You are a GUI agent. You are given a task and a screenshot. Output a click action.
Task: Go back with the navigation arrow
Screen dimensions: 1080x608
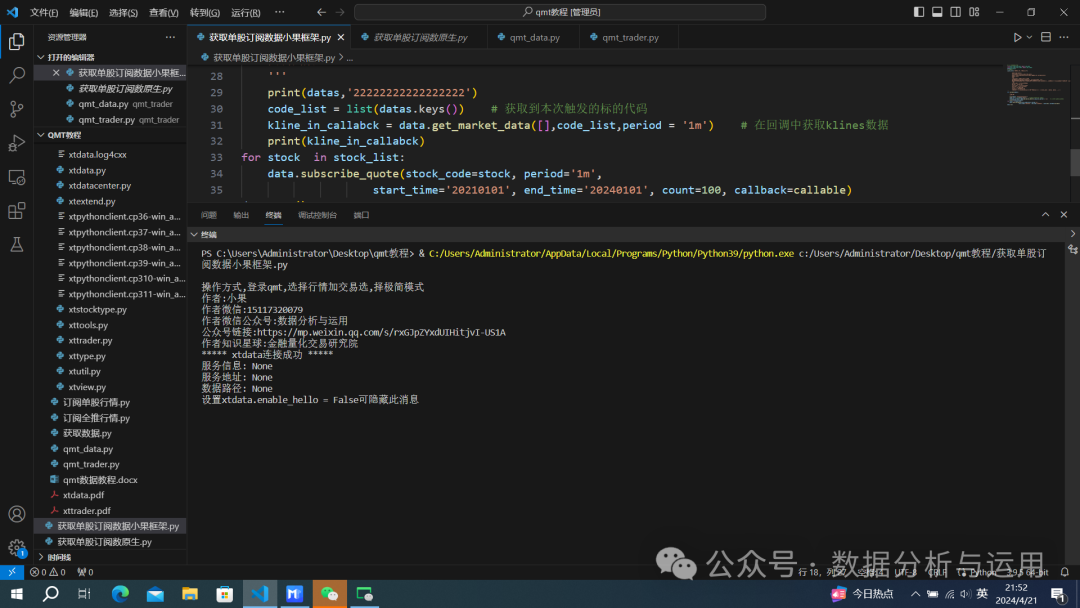click(x=322, y=12)
